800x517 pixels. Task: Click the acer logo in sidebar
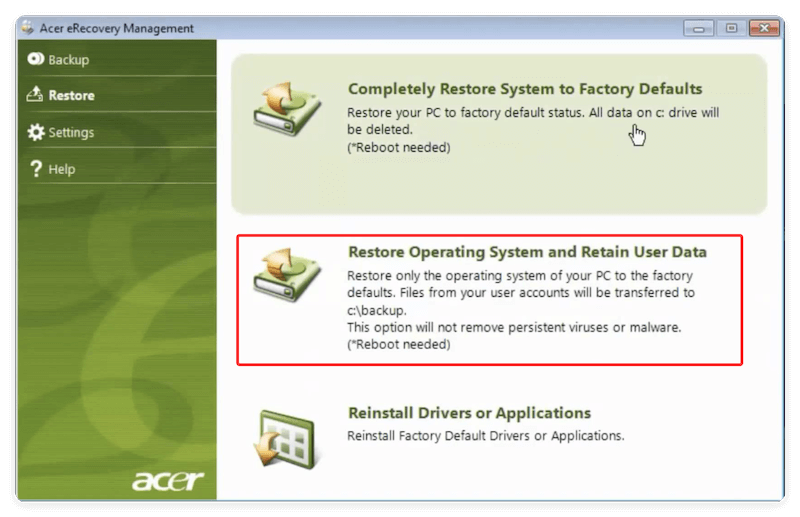pyautogui.click(x=168, y=480)
